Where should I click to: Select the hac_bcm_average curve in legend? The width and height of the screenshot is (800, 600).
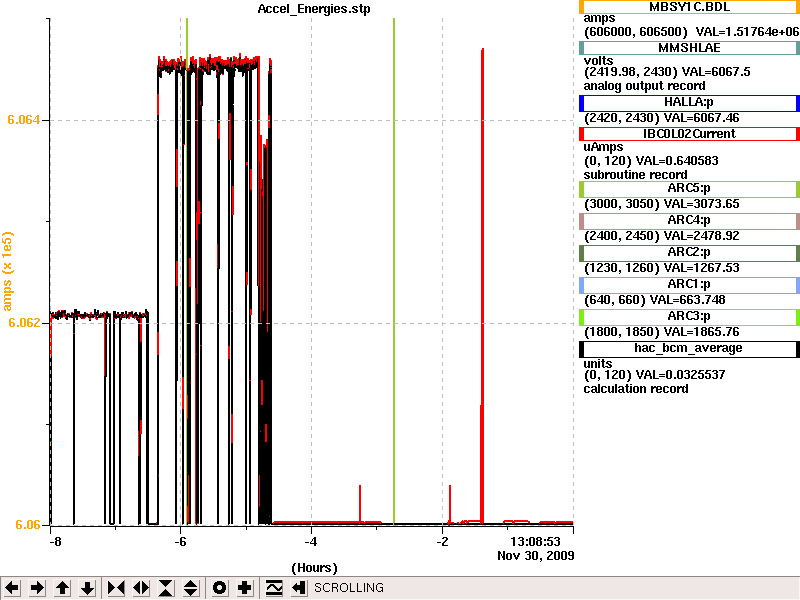[x=689, y=349]
